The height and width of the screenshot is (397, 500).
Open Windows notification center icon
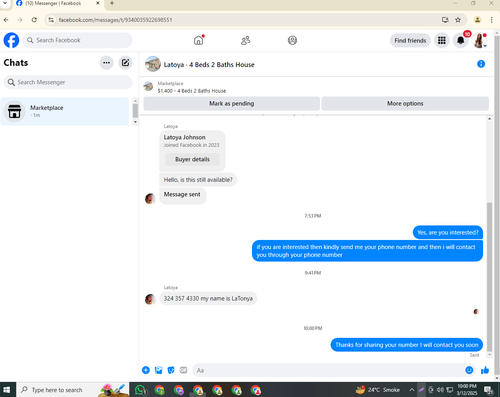[x=489, y=390]
